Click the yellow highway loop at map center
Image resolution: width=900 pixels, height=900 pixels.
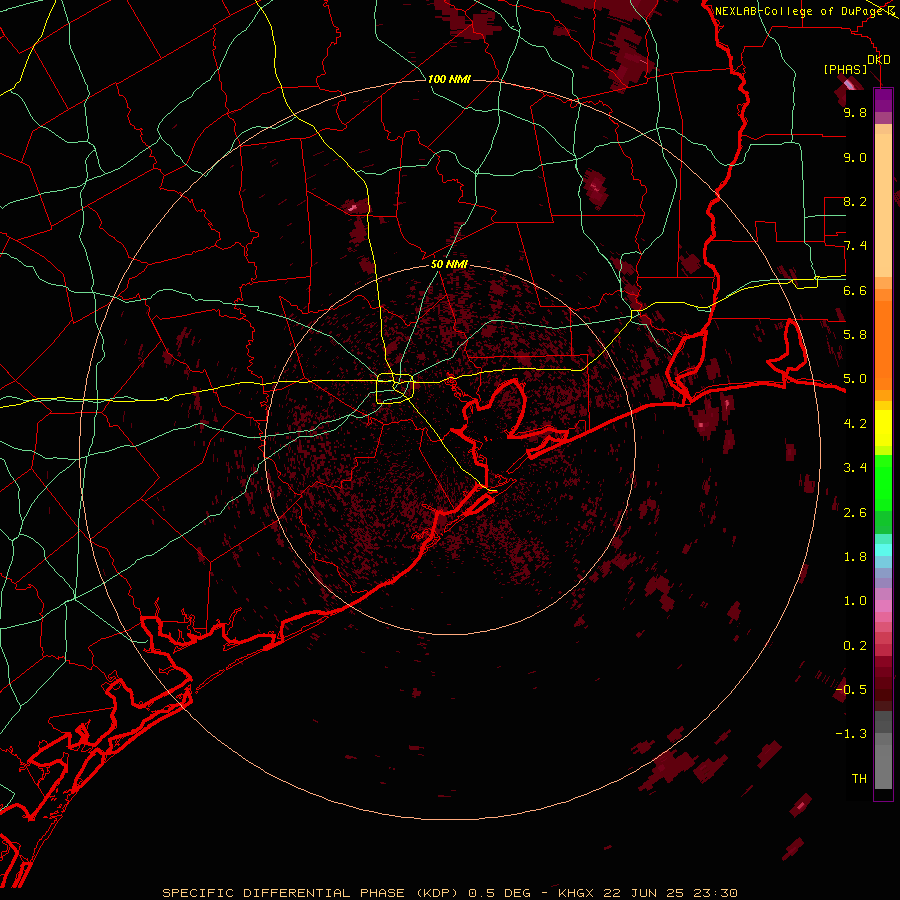pyautogui.click(x=394, y=389)
